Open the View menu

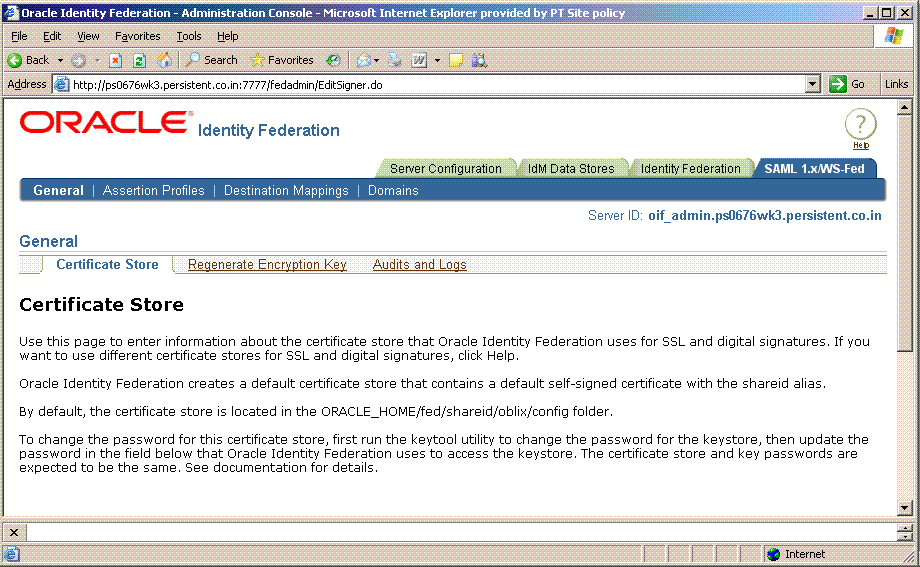click(88, 36)
